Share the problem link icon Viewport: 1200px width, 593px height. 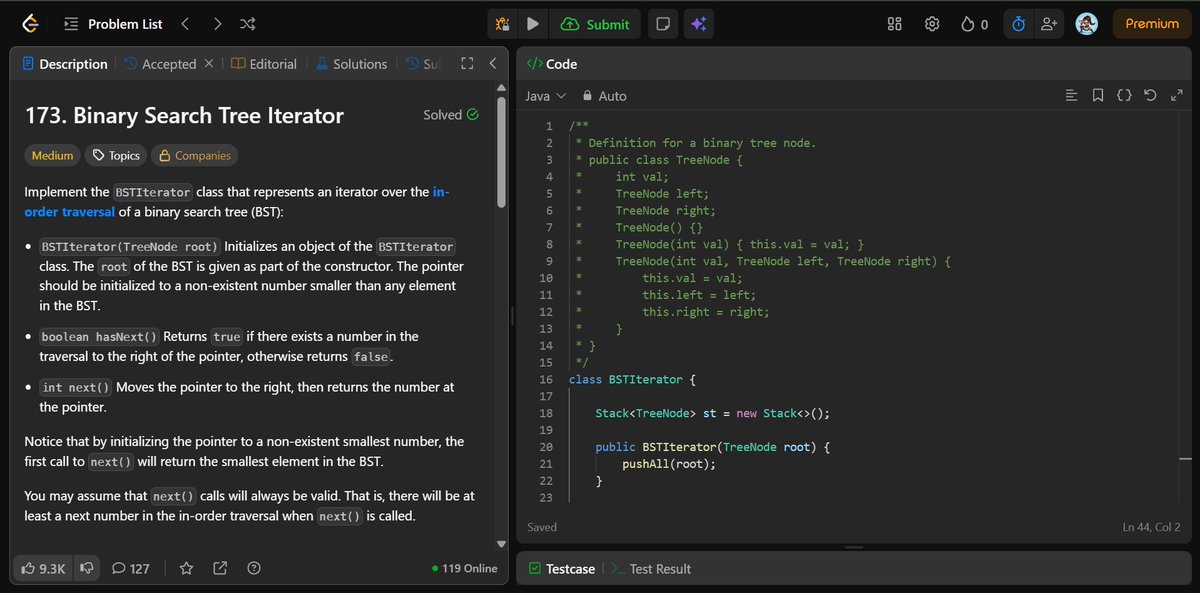[x=220, y=568]
